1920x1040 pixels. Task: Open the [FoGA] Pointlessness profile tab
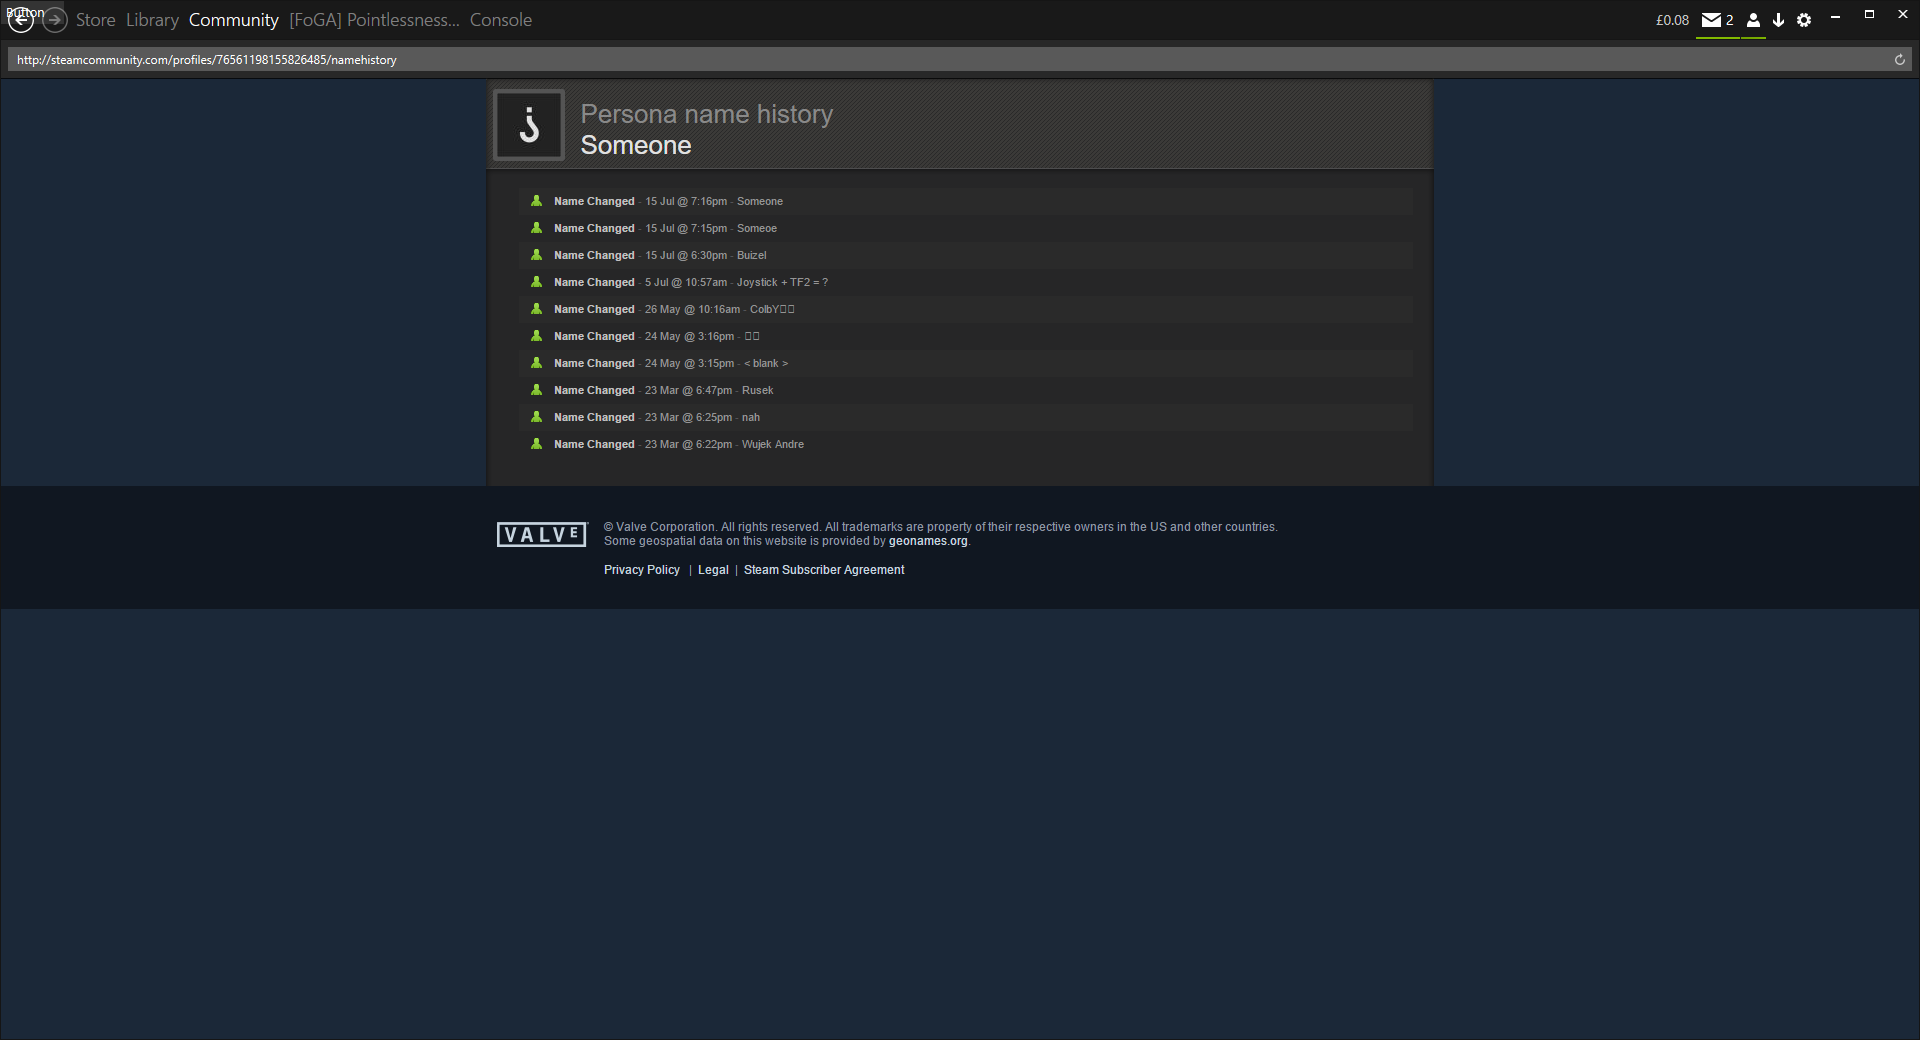[x=374, y=20]
